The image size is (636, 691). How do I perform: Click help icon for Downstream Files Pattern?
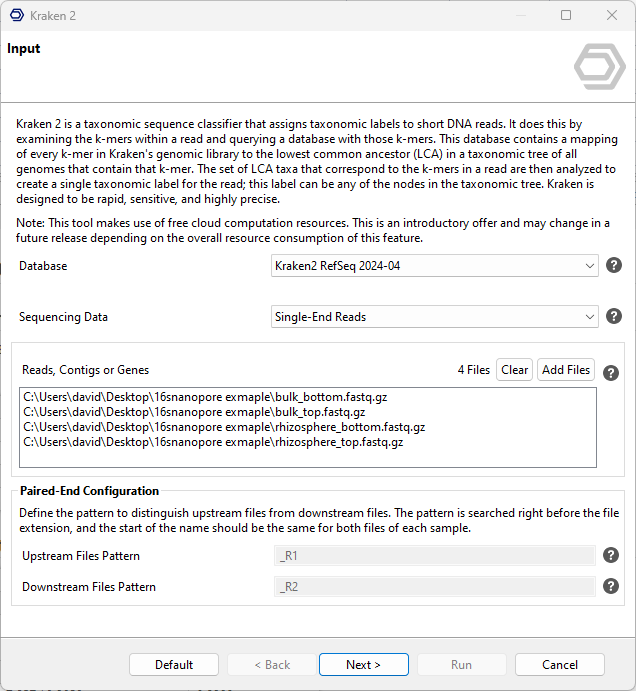611,587
